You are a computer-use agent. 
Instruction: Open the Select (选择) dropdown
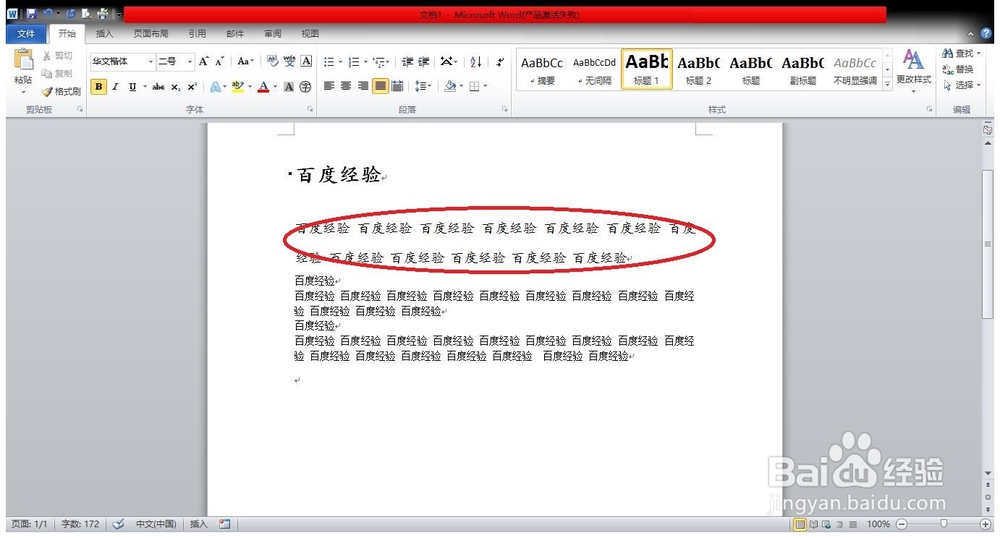(x=960, y=85)
